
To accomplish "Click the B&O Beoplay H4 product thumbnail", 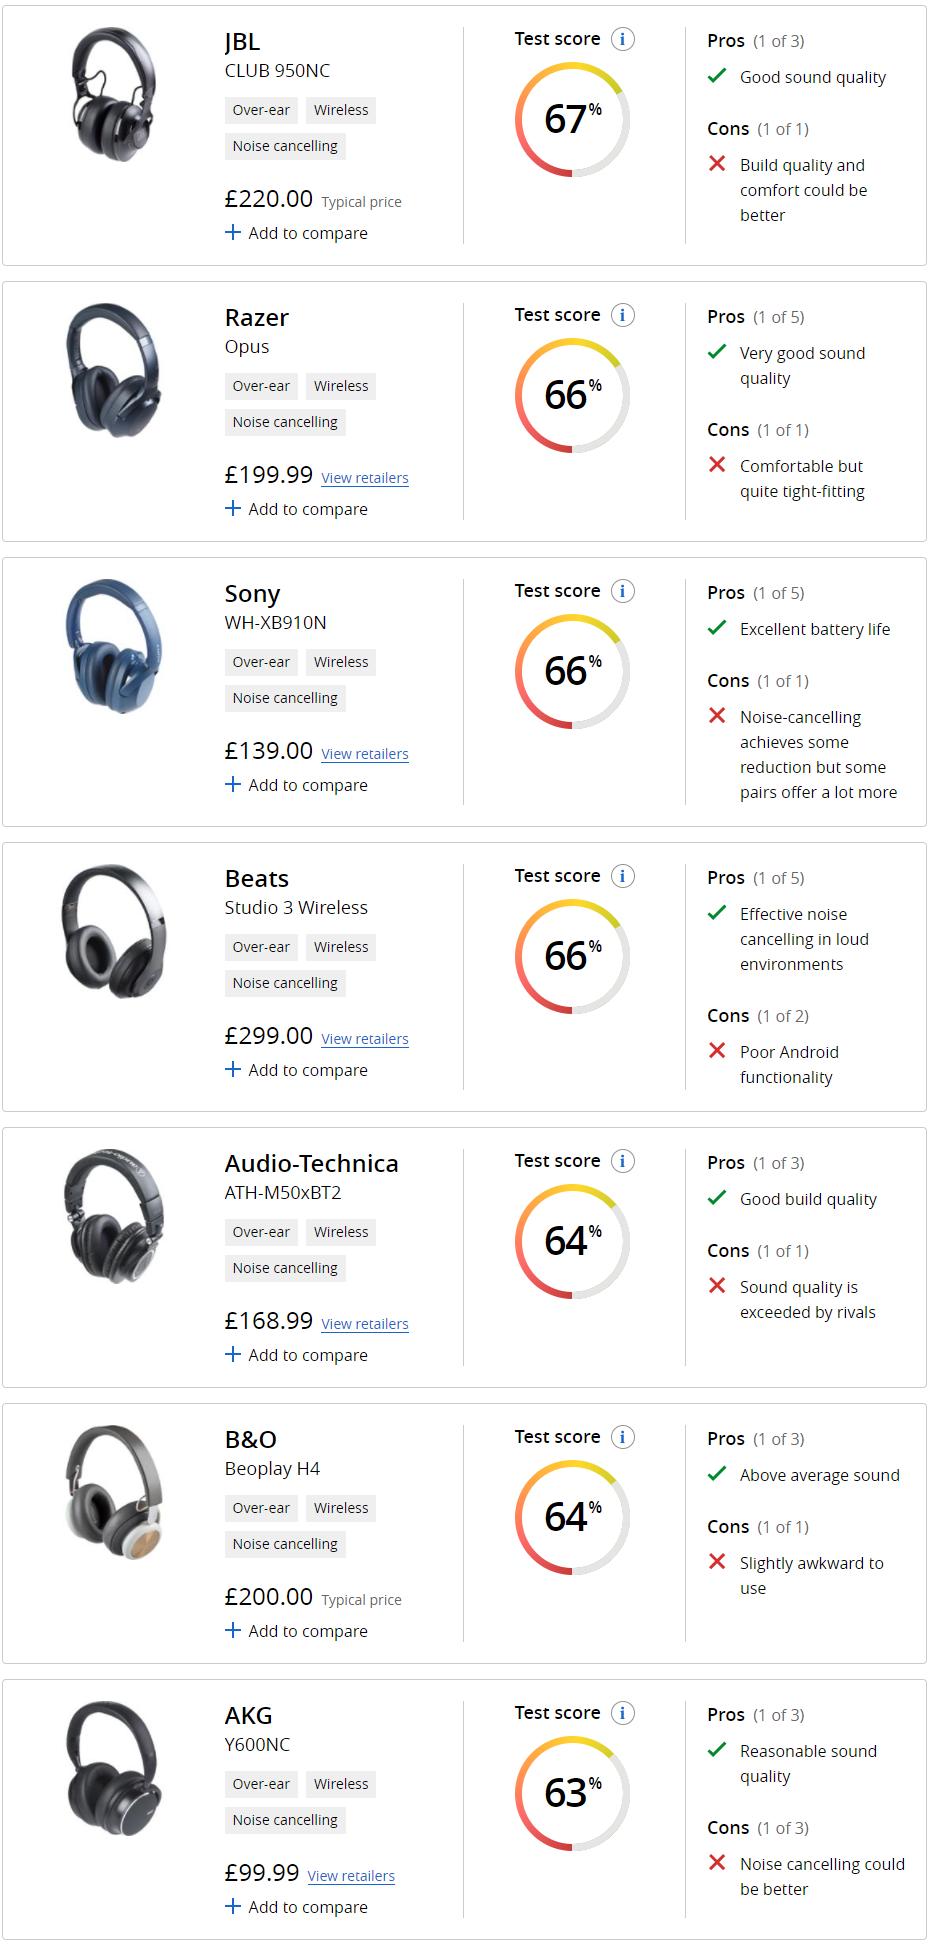I will [114, 1491].
